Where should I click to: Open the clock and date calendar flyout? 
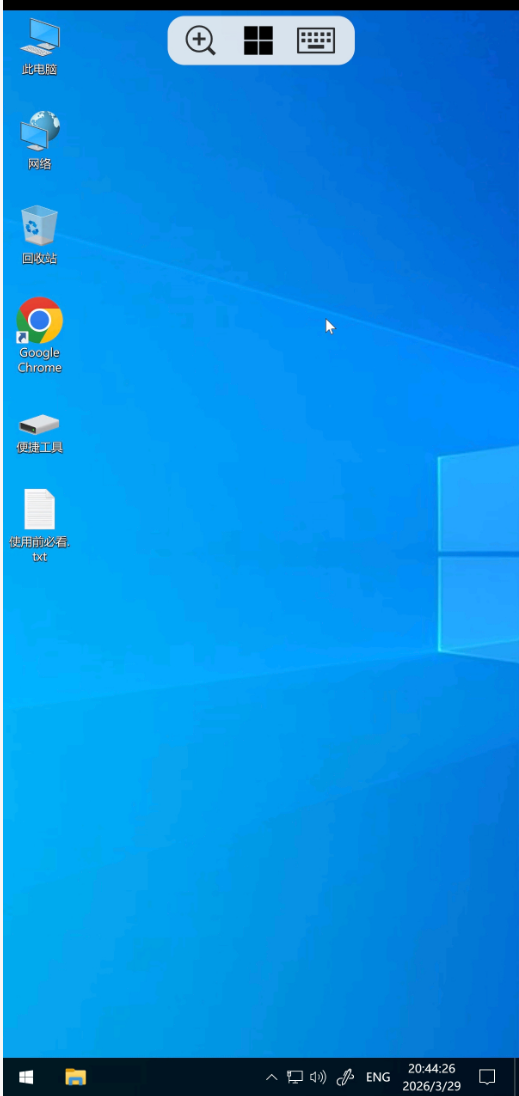(431, 1077)
